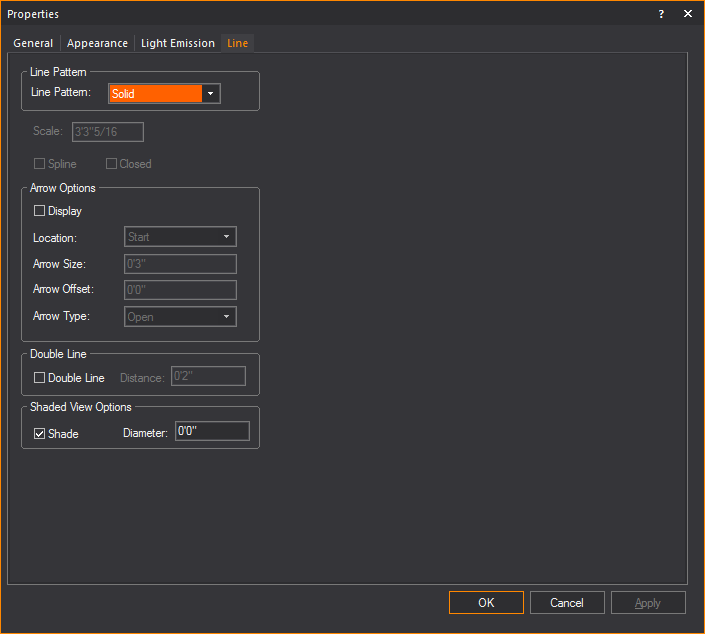The height and width of the screenshot is (634, 705).
Task: Open the Appearance tab
Action: (97, 43)
